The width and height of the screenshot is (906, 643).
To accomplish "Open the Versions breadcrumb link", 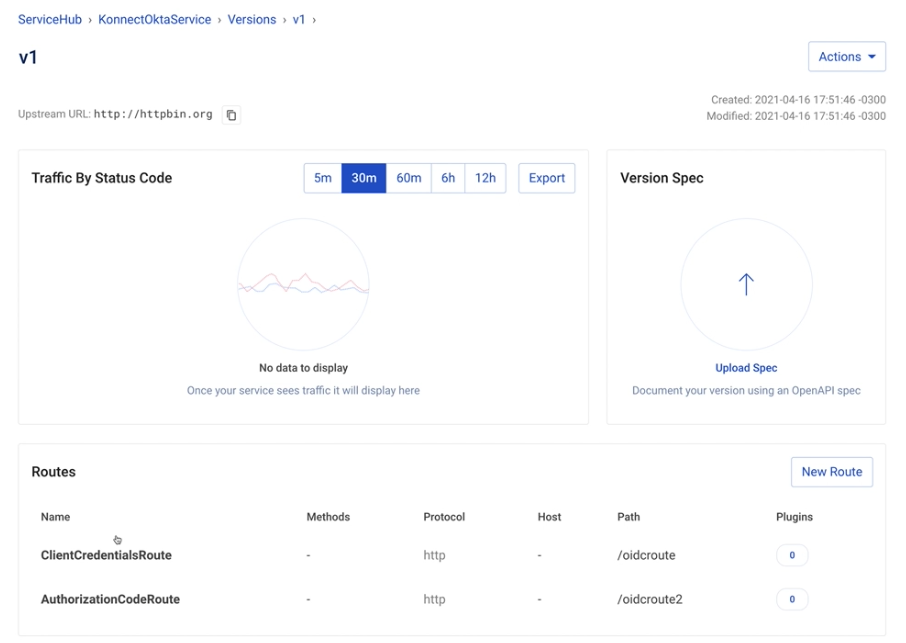I will pos(251,19).
